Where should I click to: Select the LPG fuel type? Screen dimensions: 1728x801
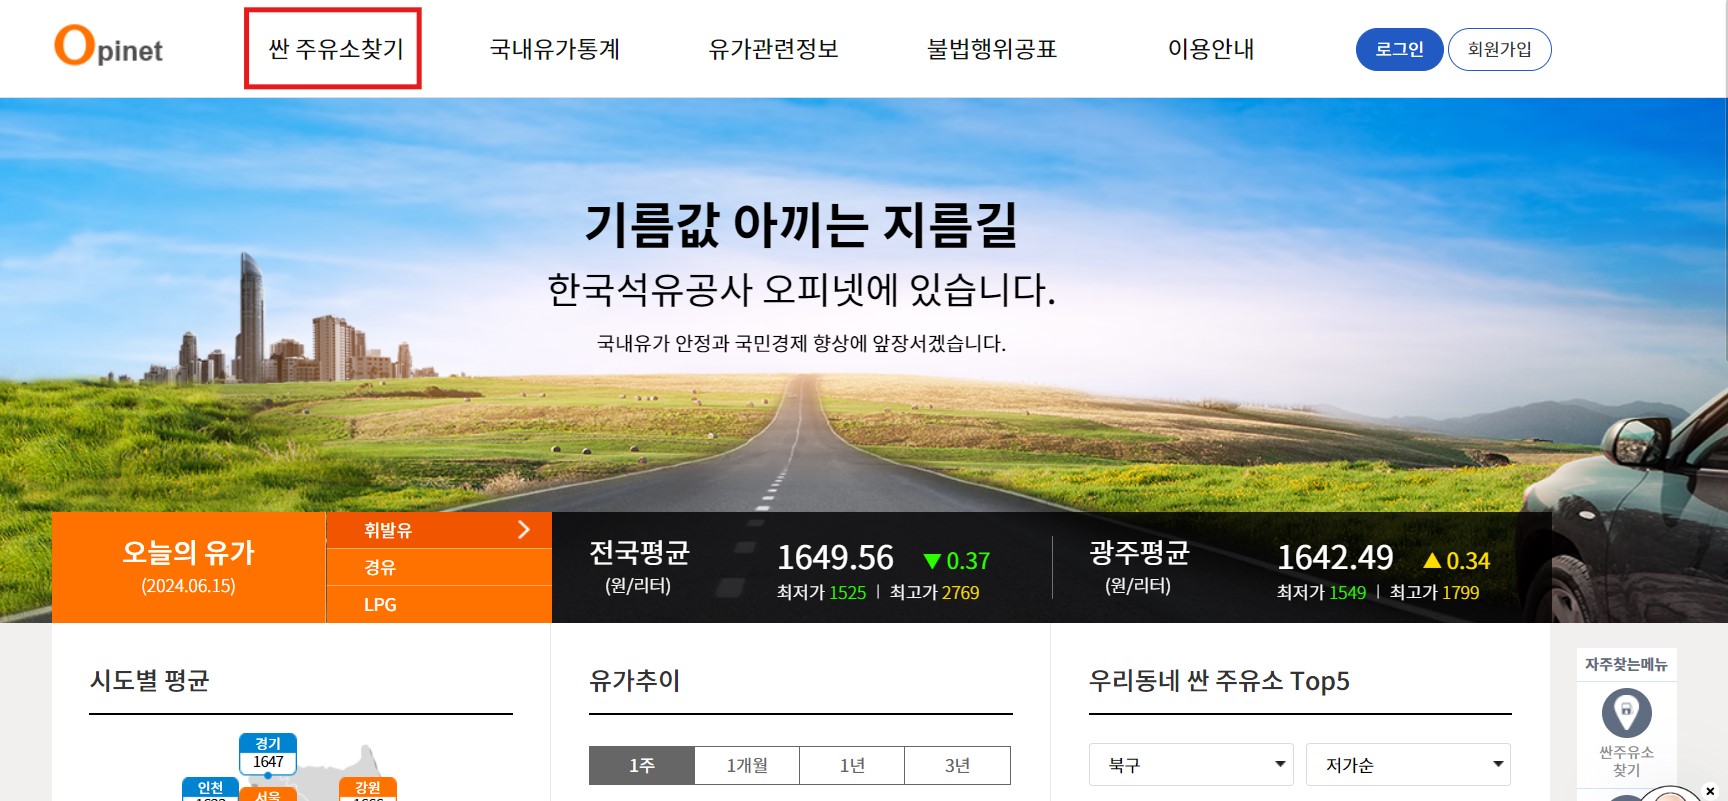[x=438, y=604]
